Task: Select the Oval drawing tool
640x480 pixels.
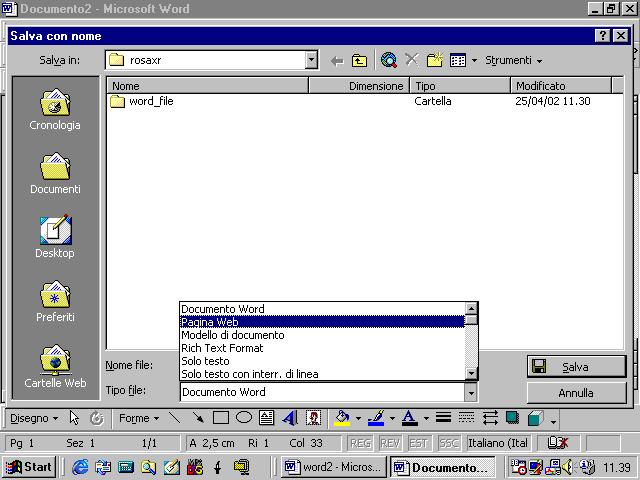Action: 244,418
